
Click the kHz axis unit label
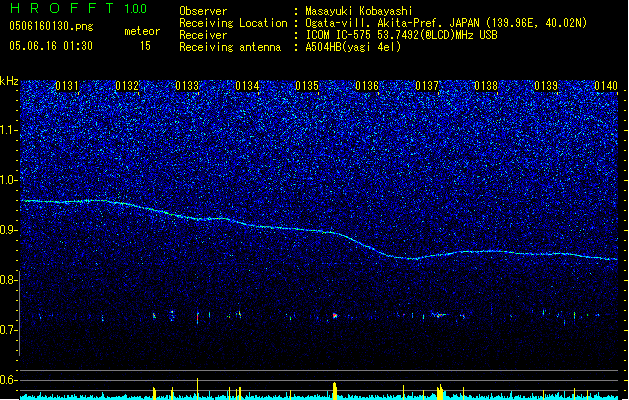[x=9, y=81]
